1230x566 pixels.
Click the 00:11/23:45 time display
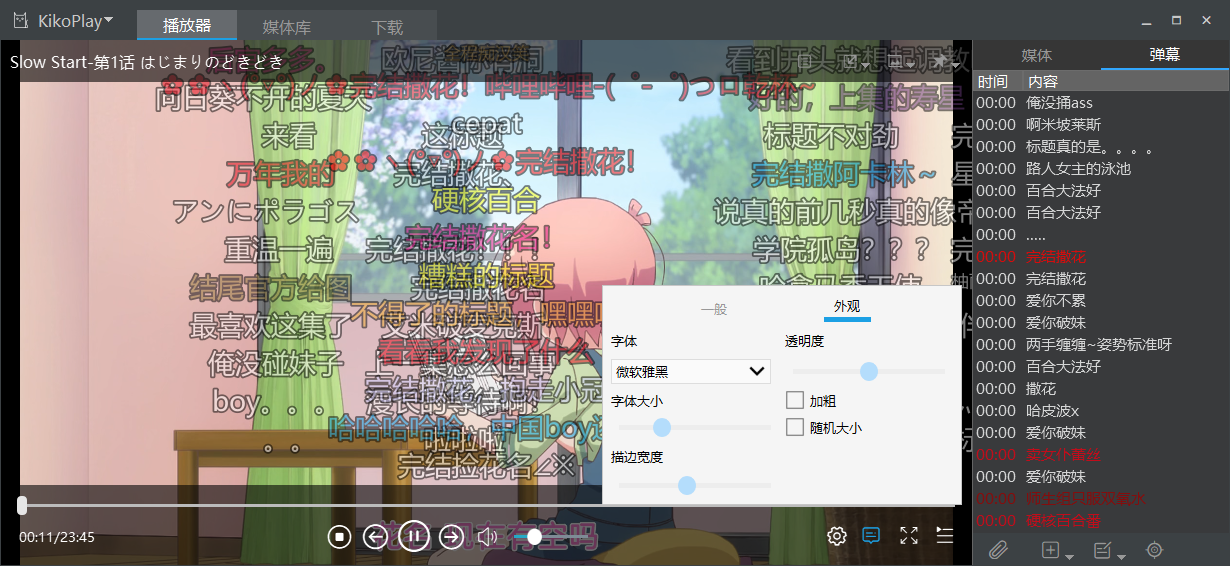(x=57, y=537)
